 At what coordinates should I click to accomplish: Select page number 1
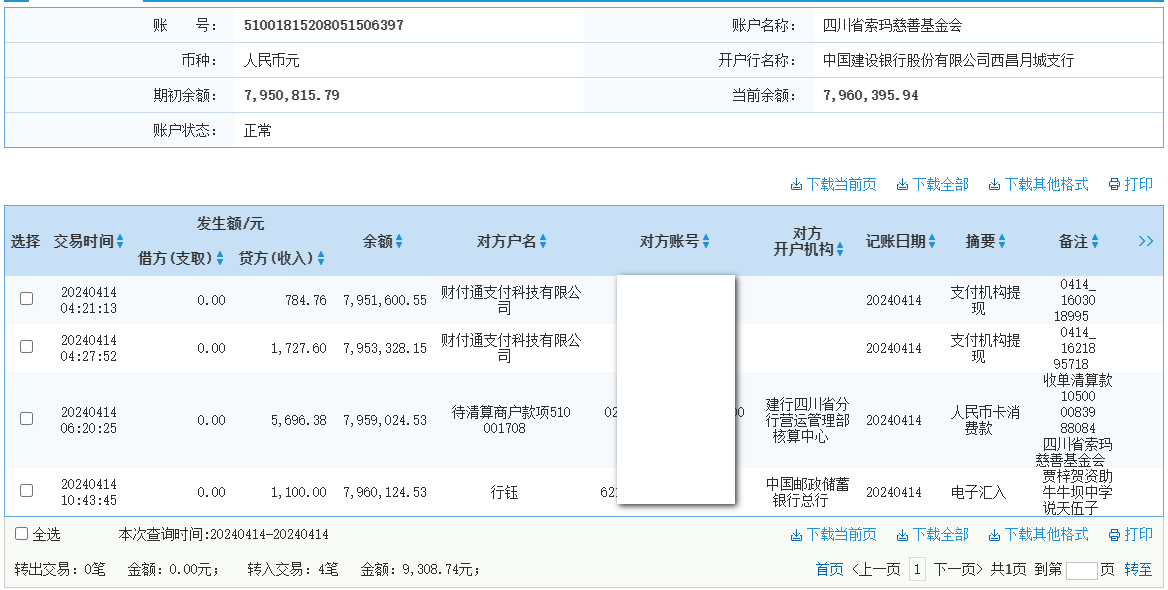point(918,570)
